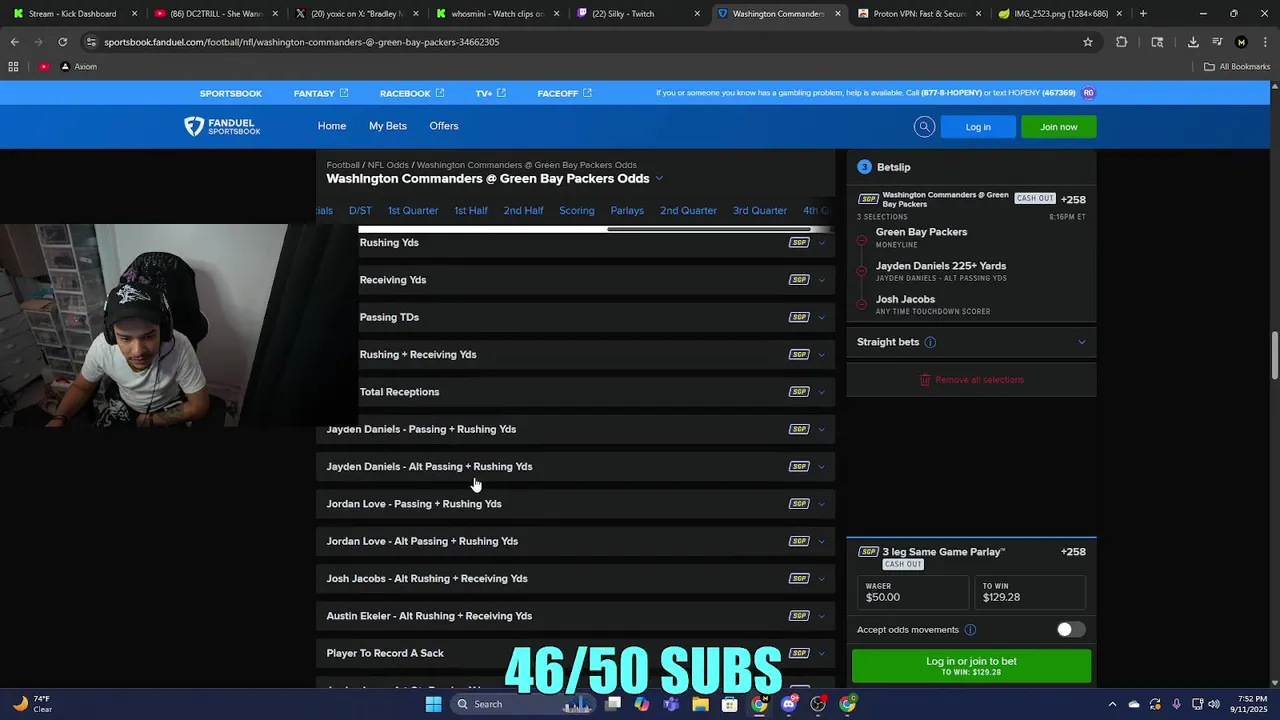The image size is (1280, 720).
Task: Click the SGP badge on Rushing Yds row
Action: (798, 243)
